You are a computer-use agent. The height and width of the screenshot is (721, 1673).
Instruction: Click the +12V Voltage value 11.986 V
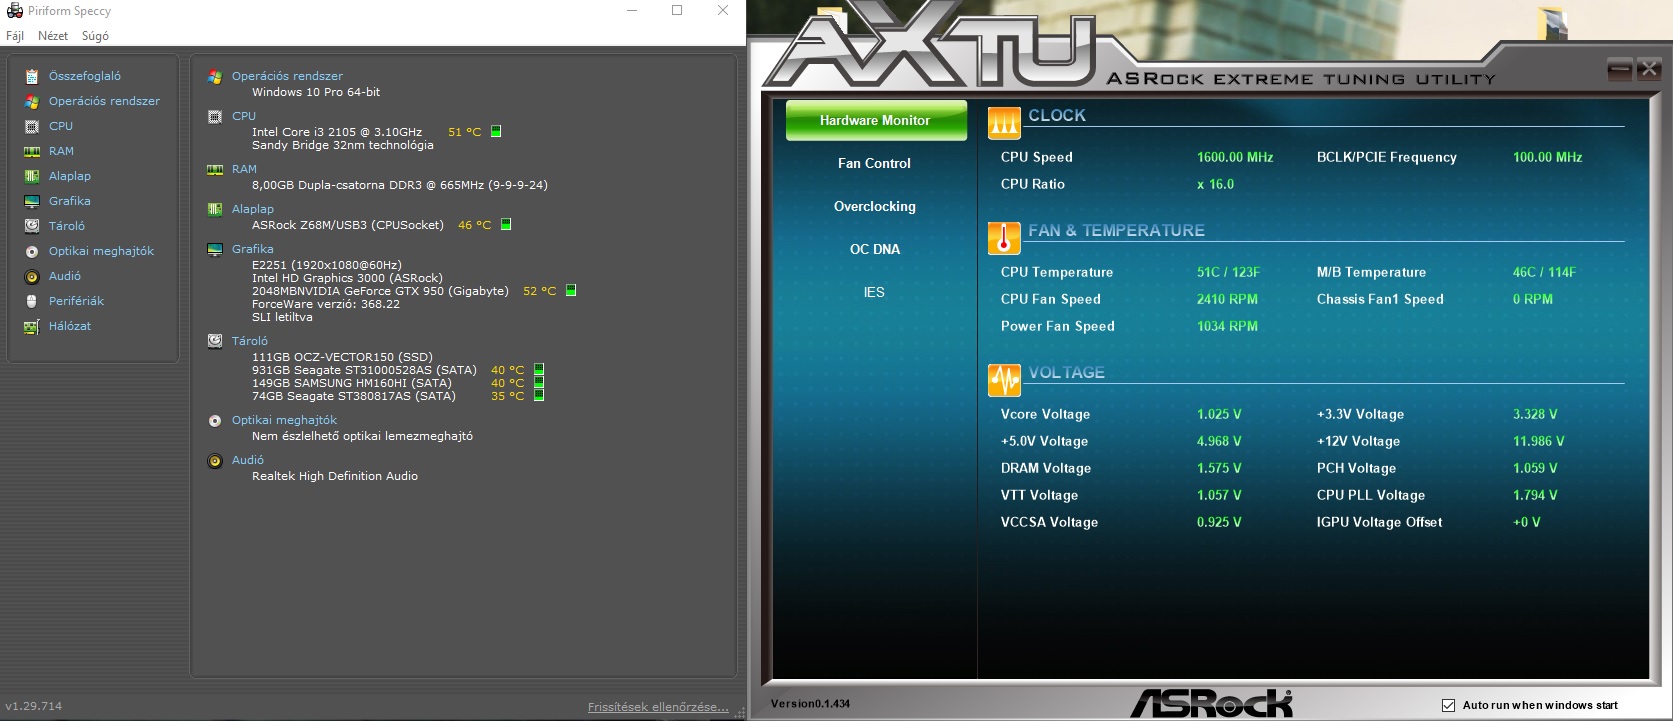pyautogui.click(x=1538, y=441)
